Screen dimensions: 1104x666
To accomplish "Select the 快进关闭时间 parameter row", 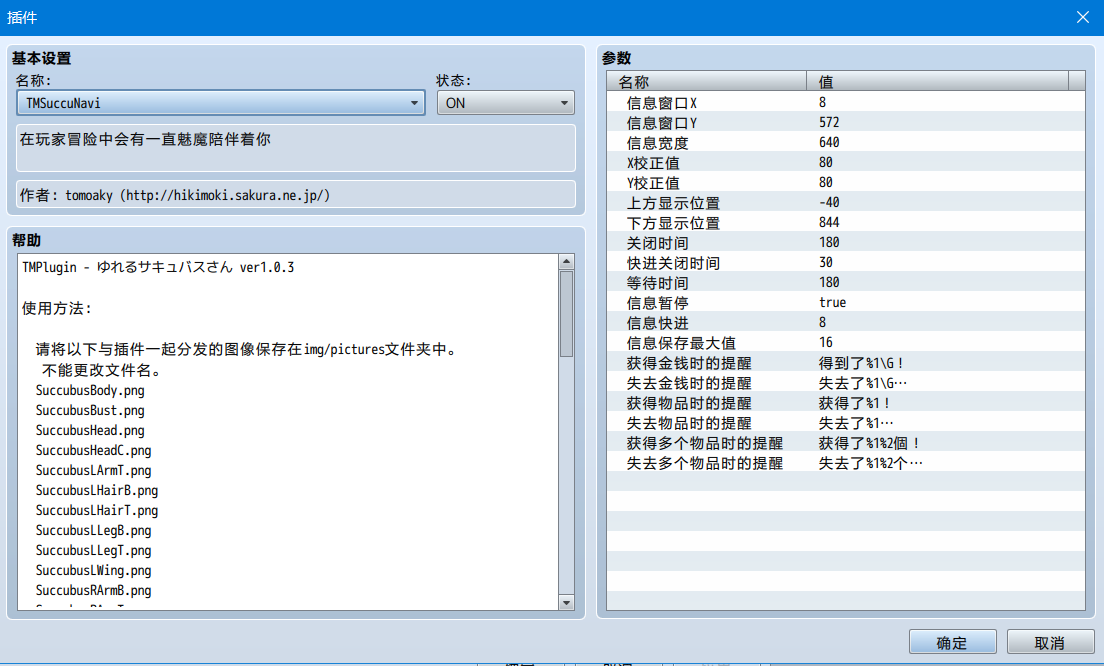I will [846, 263].
